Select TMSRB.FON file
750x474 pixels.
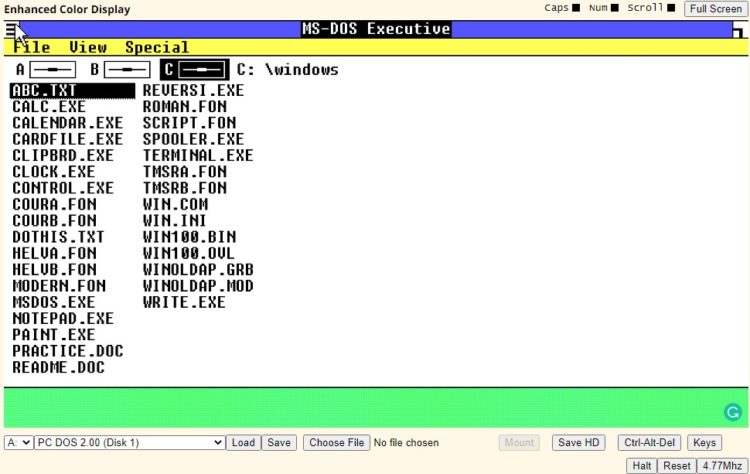(x=185, y=188)
